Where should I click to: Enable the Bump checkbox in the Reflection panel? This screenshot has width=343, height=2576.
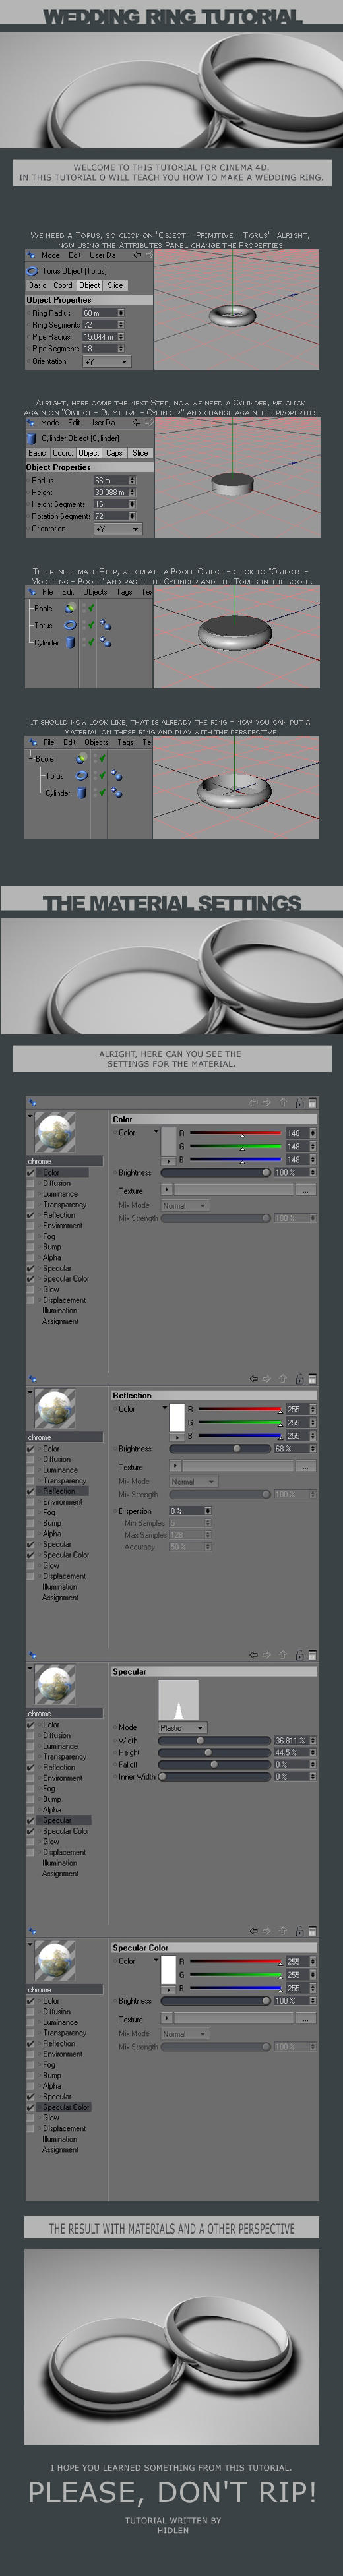[31, 1523]
